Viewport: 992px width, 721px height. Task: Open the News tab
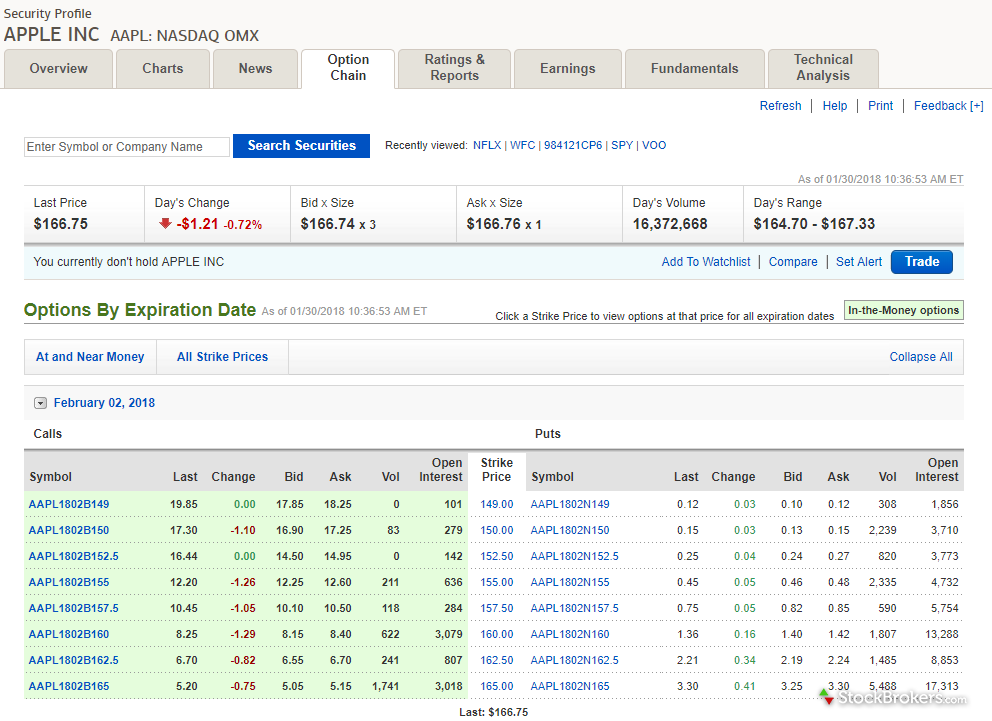tap(255, 68)
